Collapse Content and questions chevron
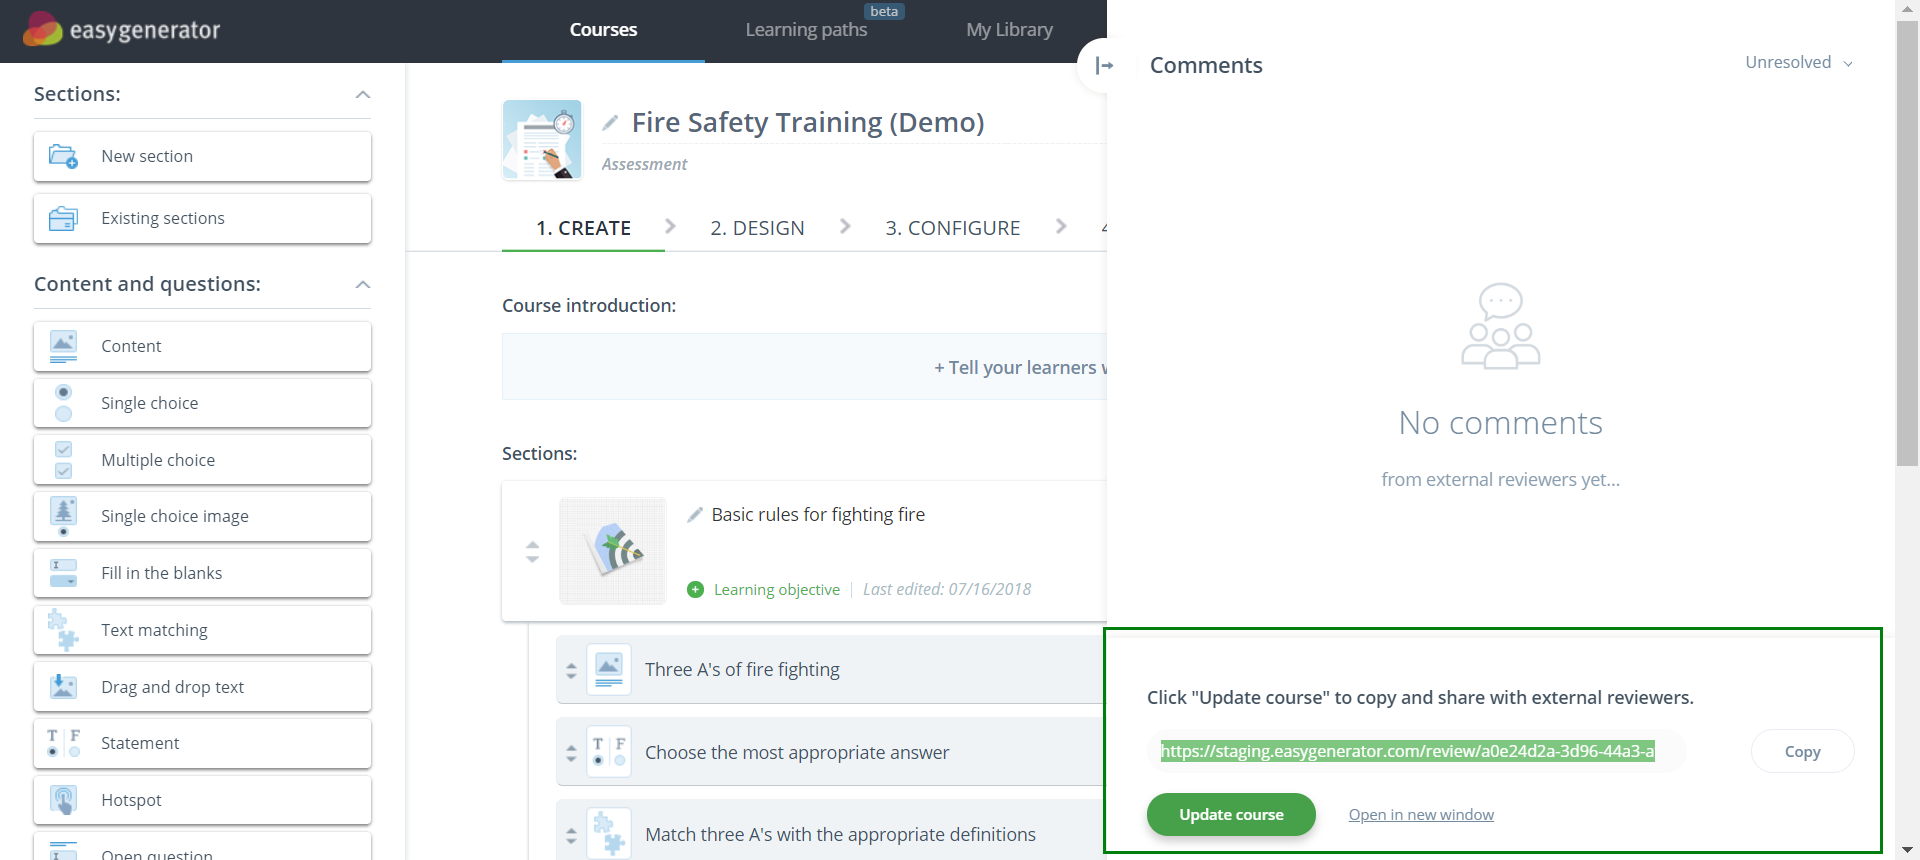This screenshot has width=1920, height=860. 363,285
